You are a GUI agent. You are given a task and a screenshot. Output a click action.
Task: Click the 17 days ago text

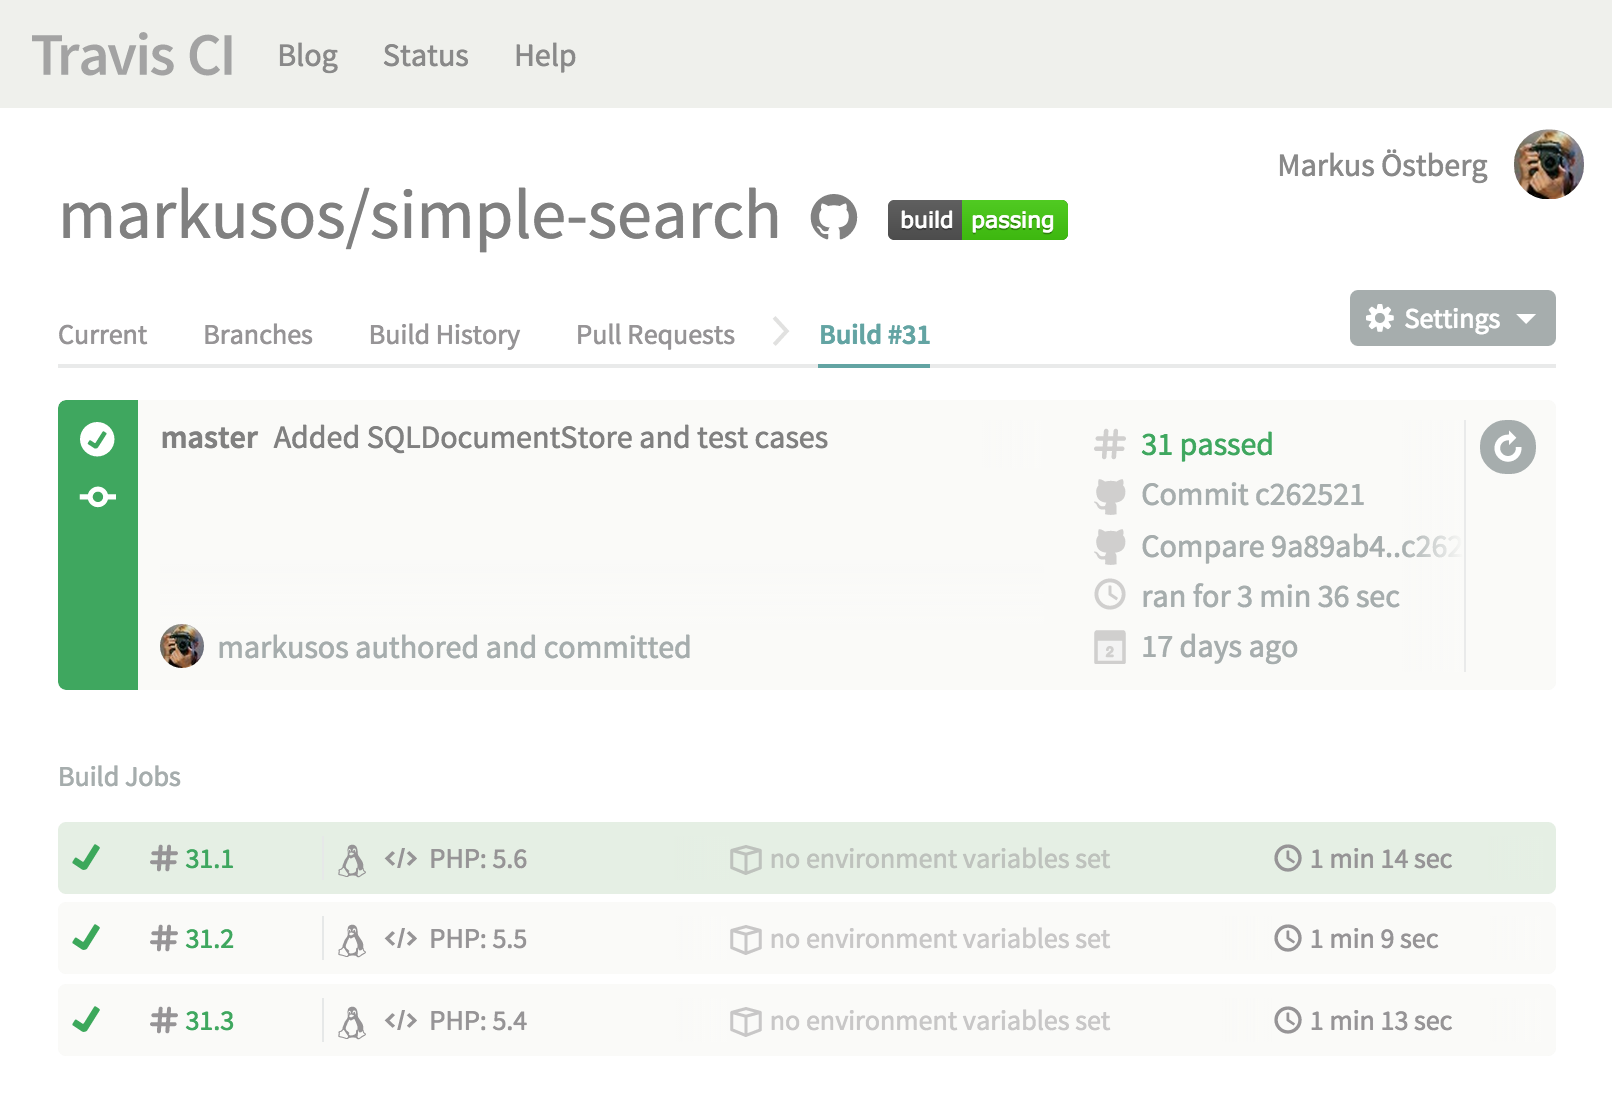(x=1219, y=647)
